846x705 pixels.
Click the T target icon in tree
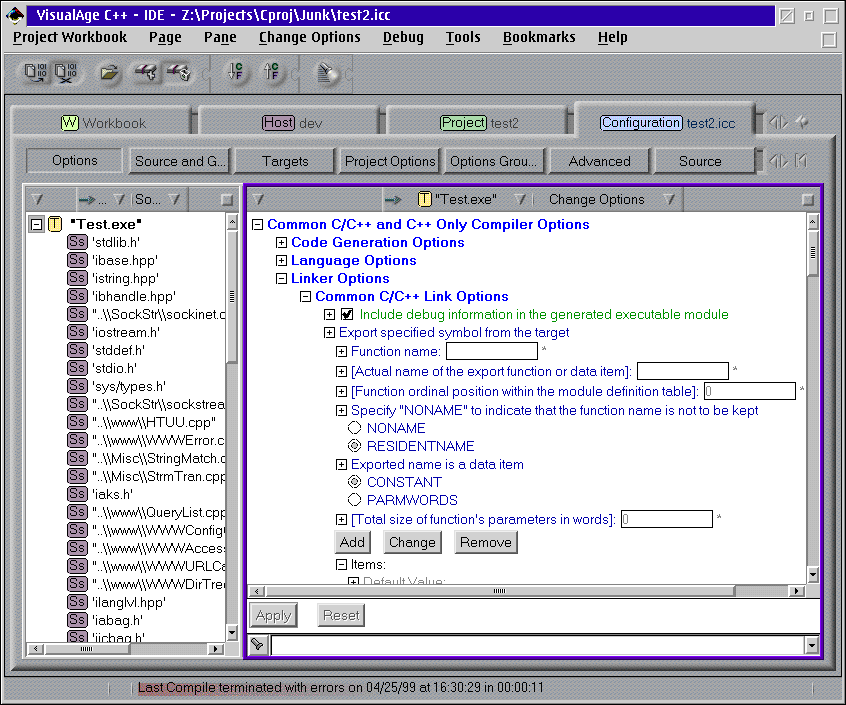coord(55,224)
